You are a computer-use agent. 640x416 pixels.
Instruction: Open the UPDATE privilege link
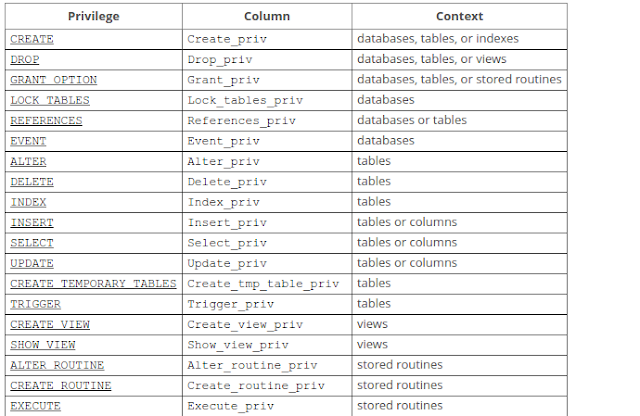[x=32, y=264]
